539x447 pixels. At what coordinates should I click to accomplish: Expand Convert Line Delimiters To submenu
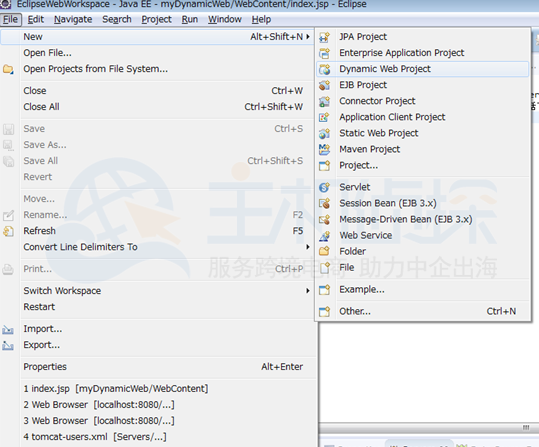[308, 247]
